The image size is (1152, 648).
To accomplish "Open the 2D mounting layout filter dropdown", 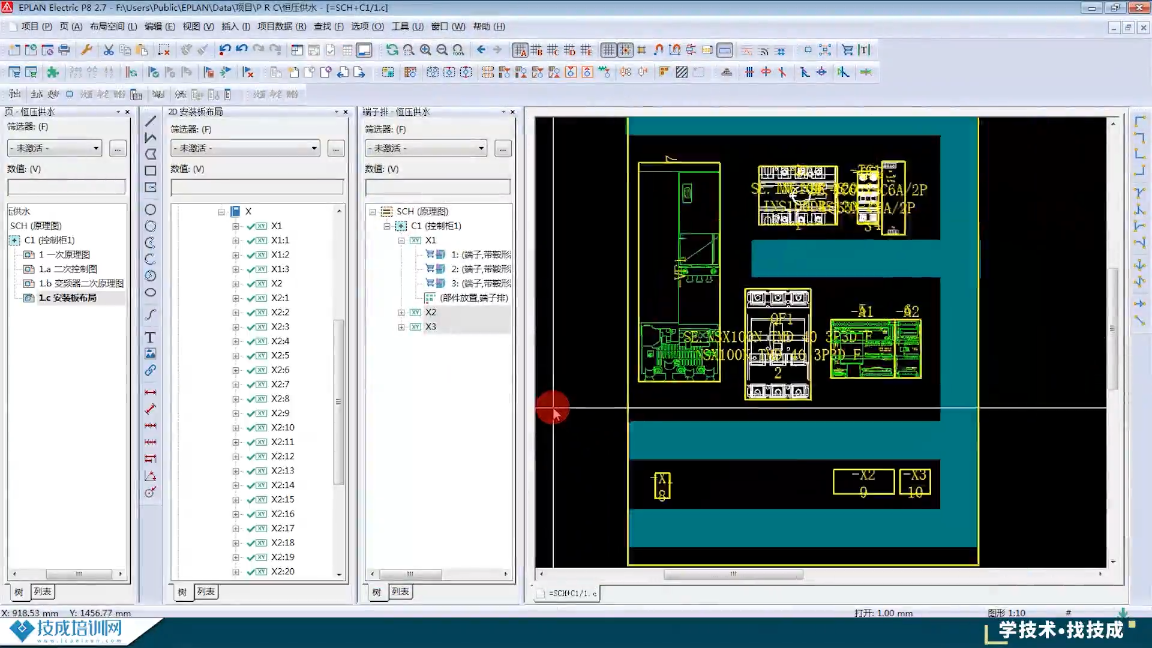I will tap(314, 148).
